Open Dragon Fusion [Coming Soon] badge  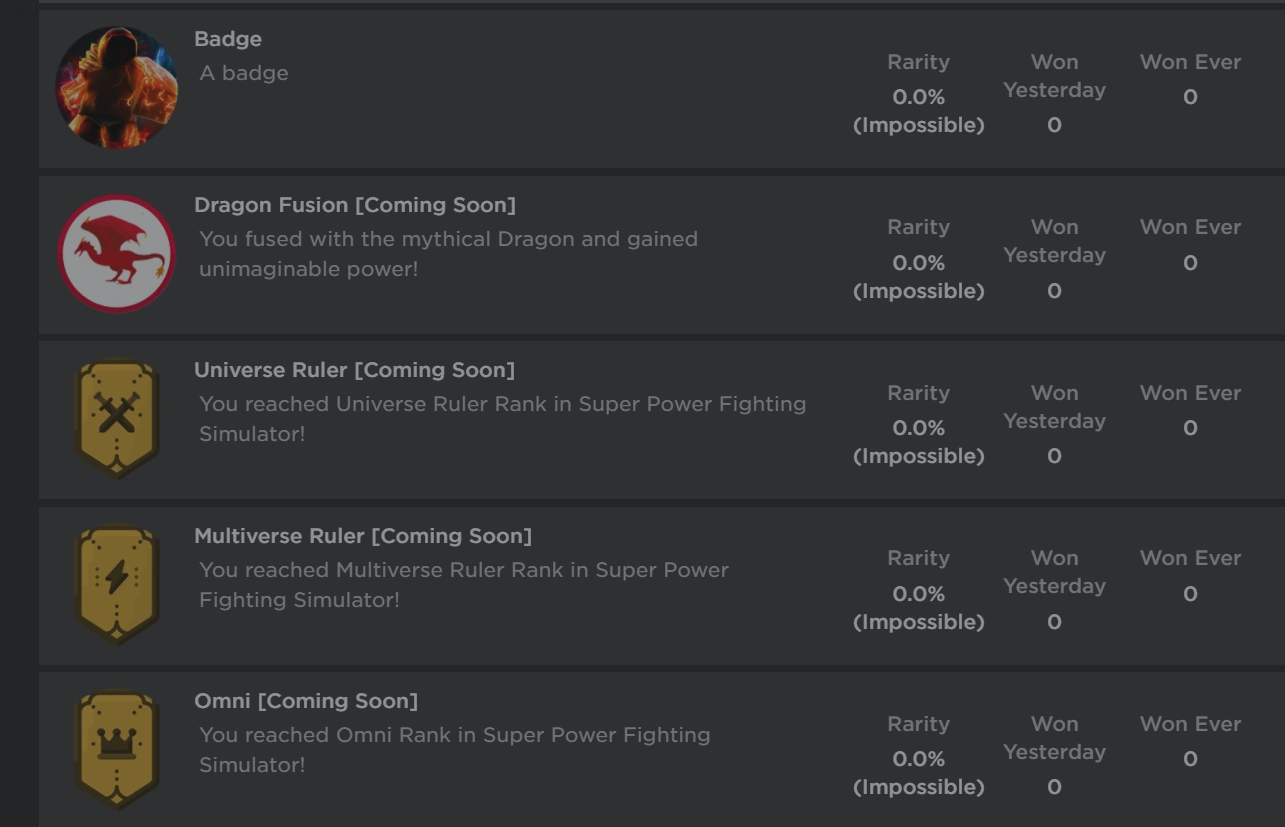pos(355,205)
